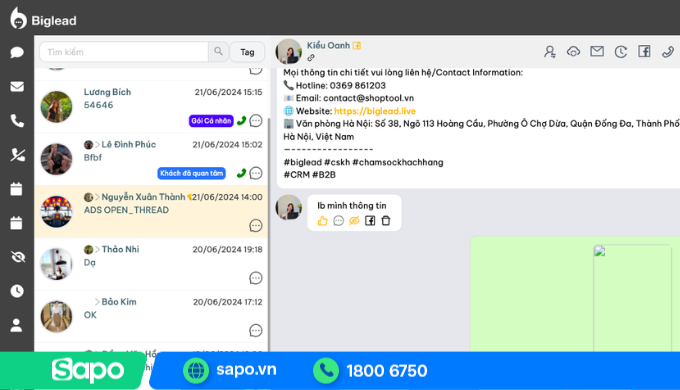Click chat bubble icon in Lê Đình Phúc row
Screen dimensions: 680x390
(256, 173)
